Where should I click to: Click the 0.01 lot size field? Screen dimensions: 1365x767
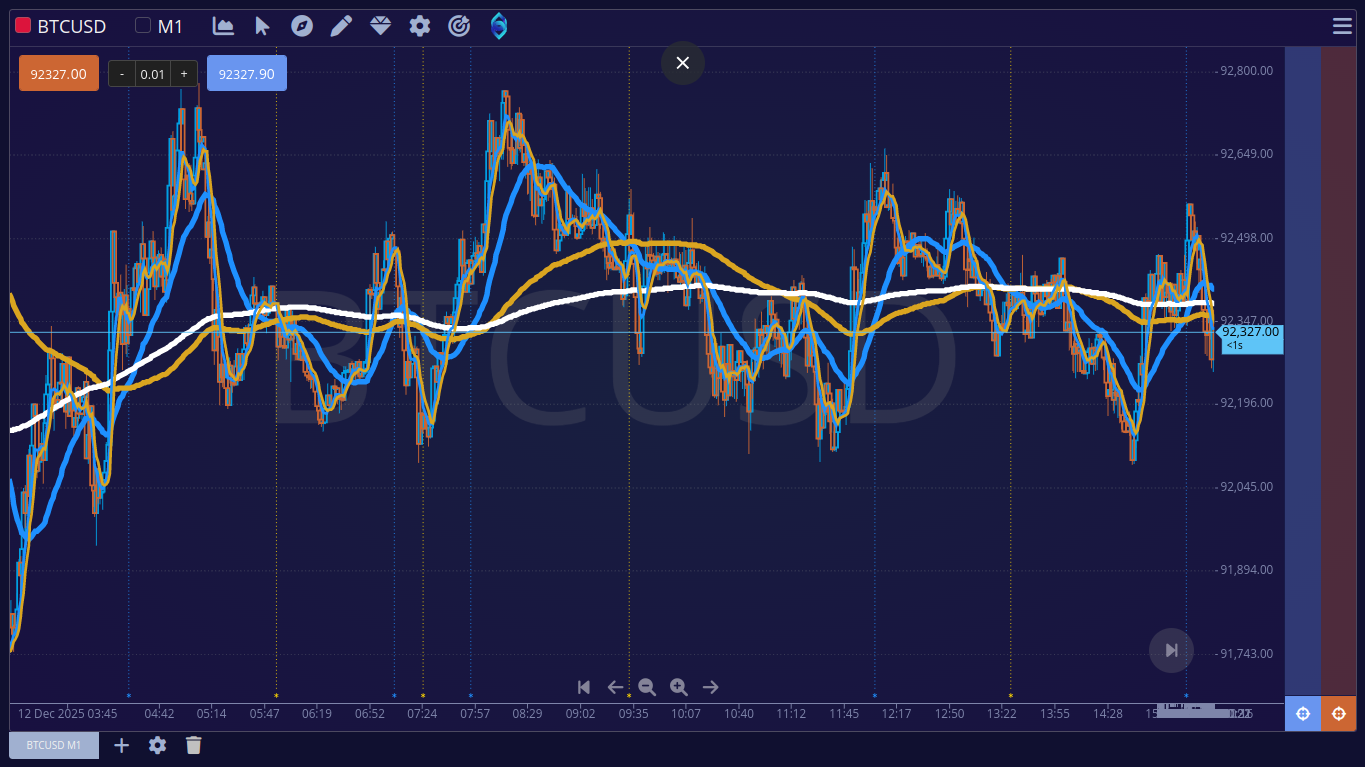click(x=153, y=74)
